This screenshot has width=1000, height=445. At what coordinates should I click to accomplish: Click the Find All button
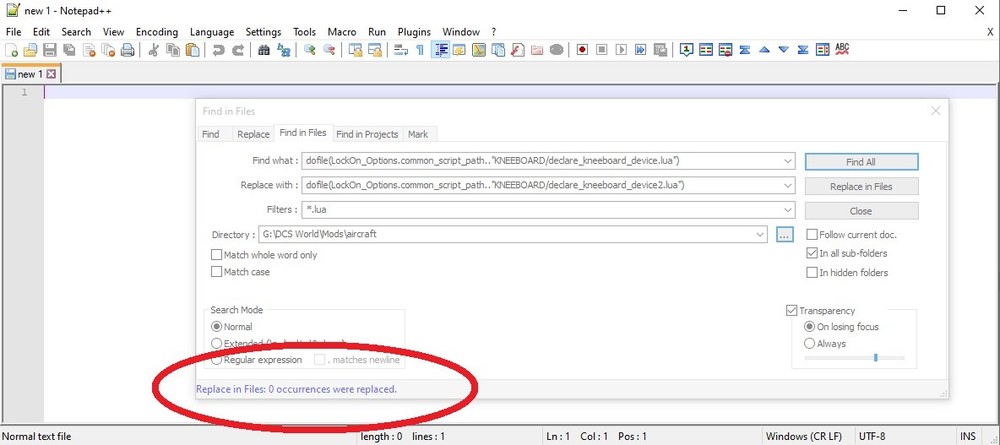862,162
